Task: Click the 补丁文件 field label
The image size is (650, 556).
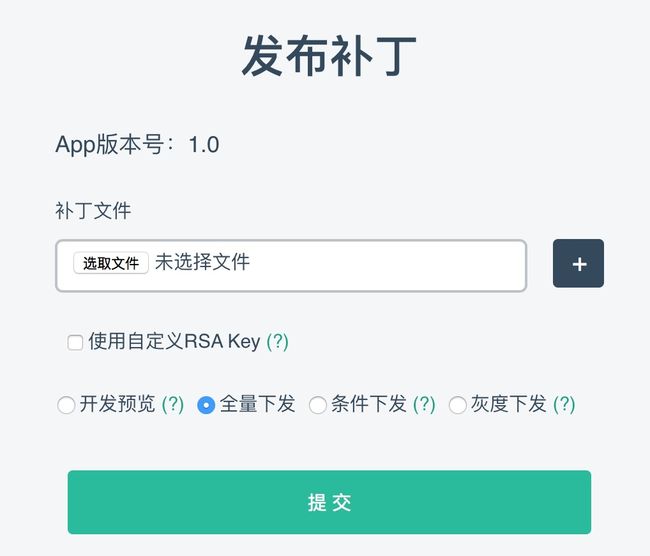Action: tap(93, 211)
